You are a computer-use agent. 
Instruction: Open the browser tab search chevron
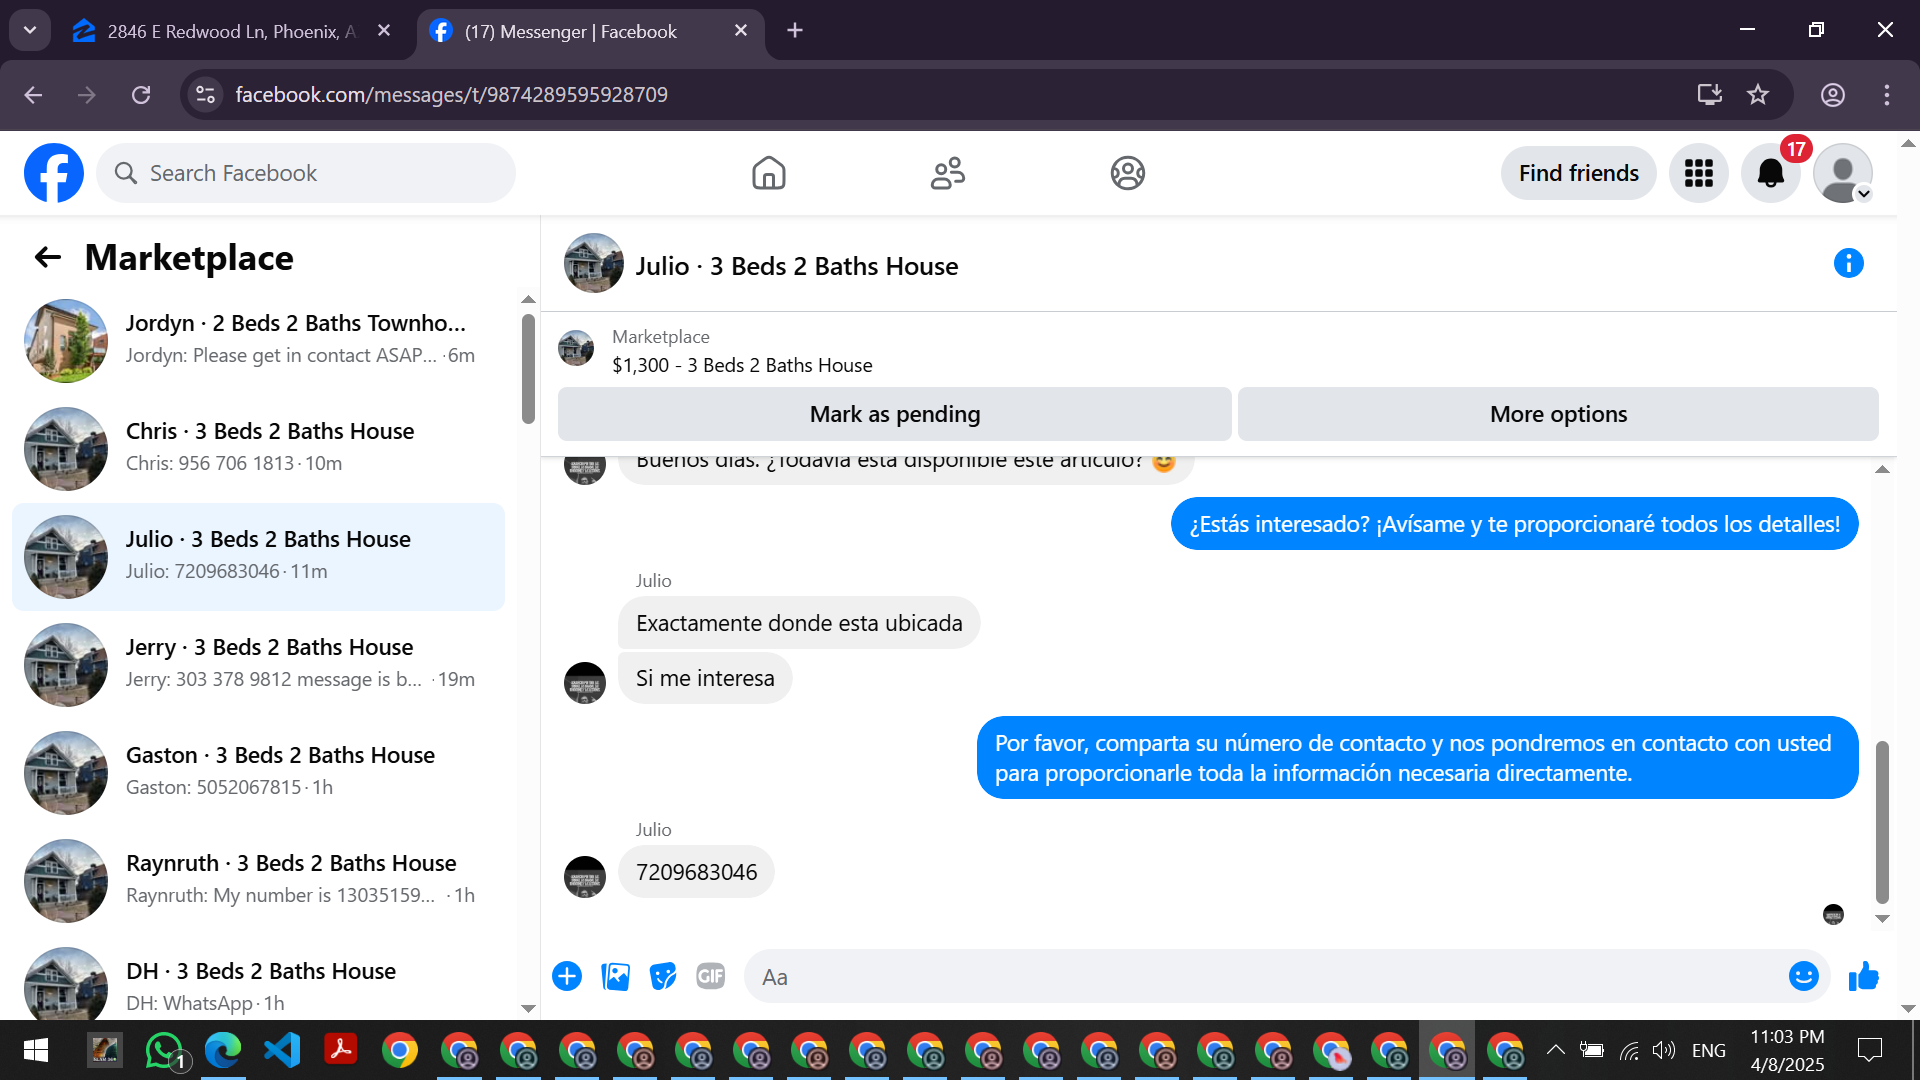(x=30, y=30)
